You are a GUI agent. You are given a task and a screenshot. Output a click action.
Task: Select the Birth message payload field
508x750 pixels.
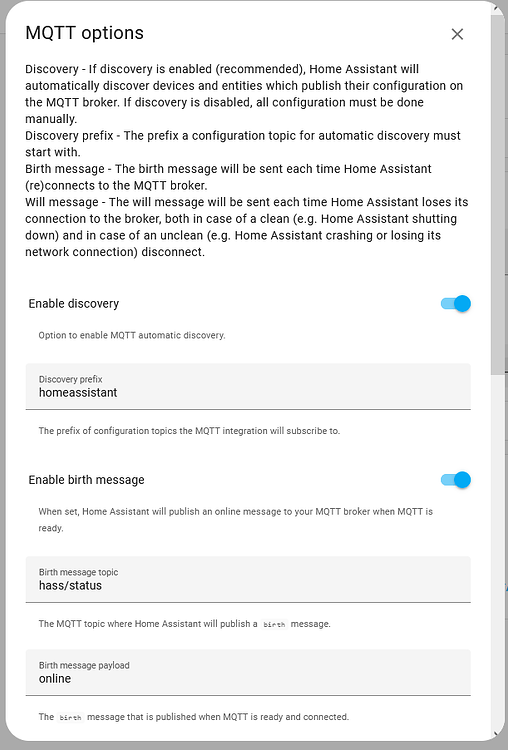point(248,673)
